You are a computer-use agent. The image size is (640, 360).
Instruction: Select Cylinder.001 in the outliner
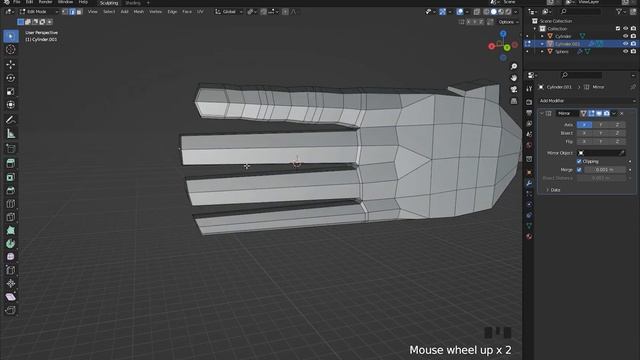pos(567,44)
